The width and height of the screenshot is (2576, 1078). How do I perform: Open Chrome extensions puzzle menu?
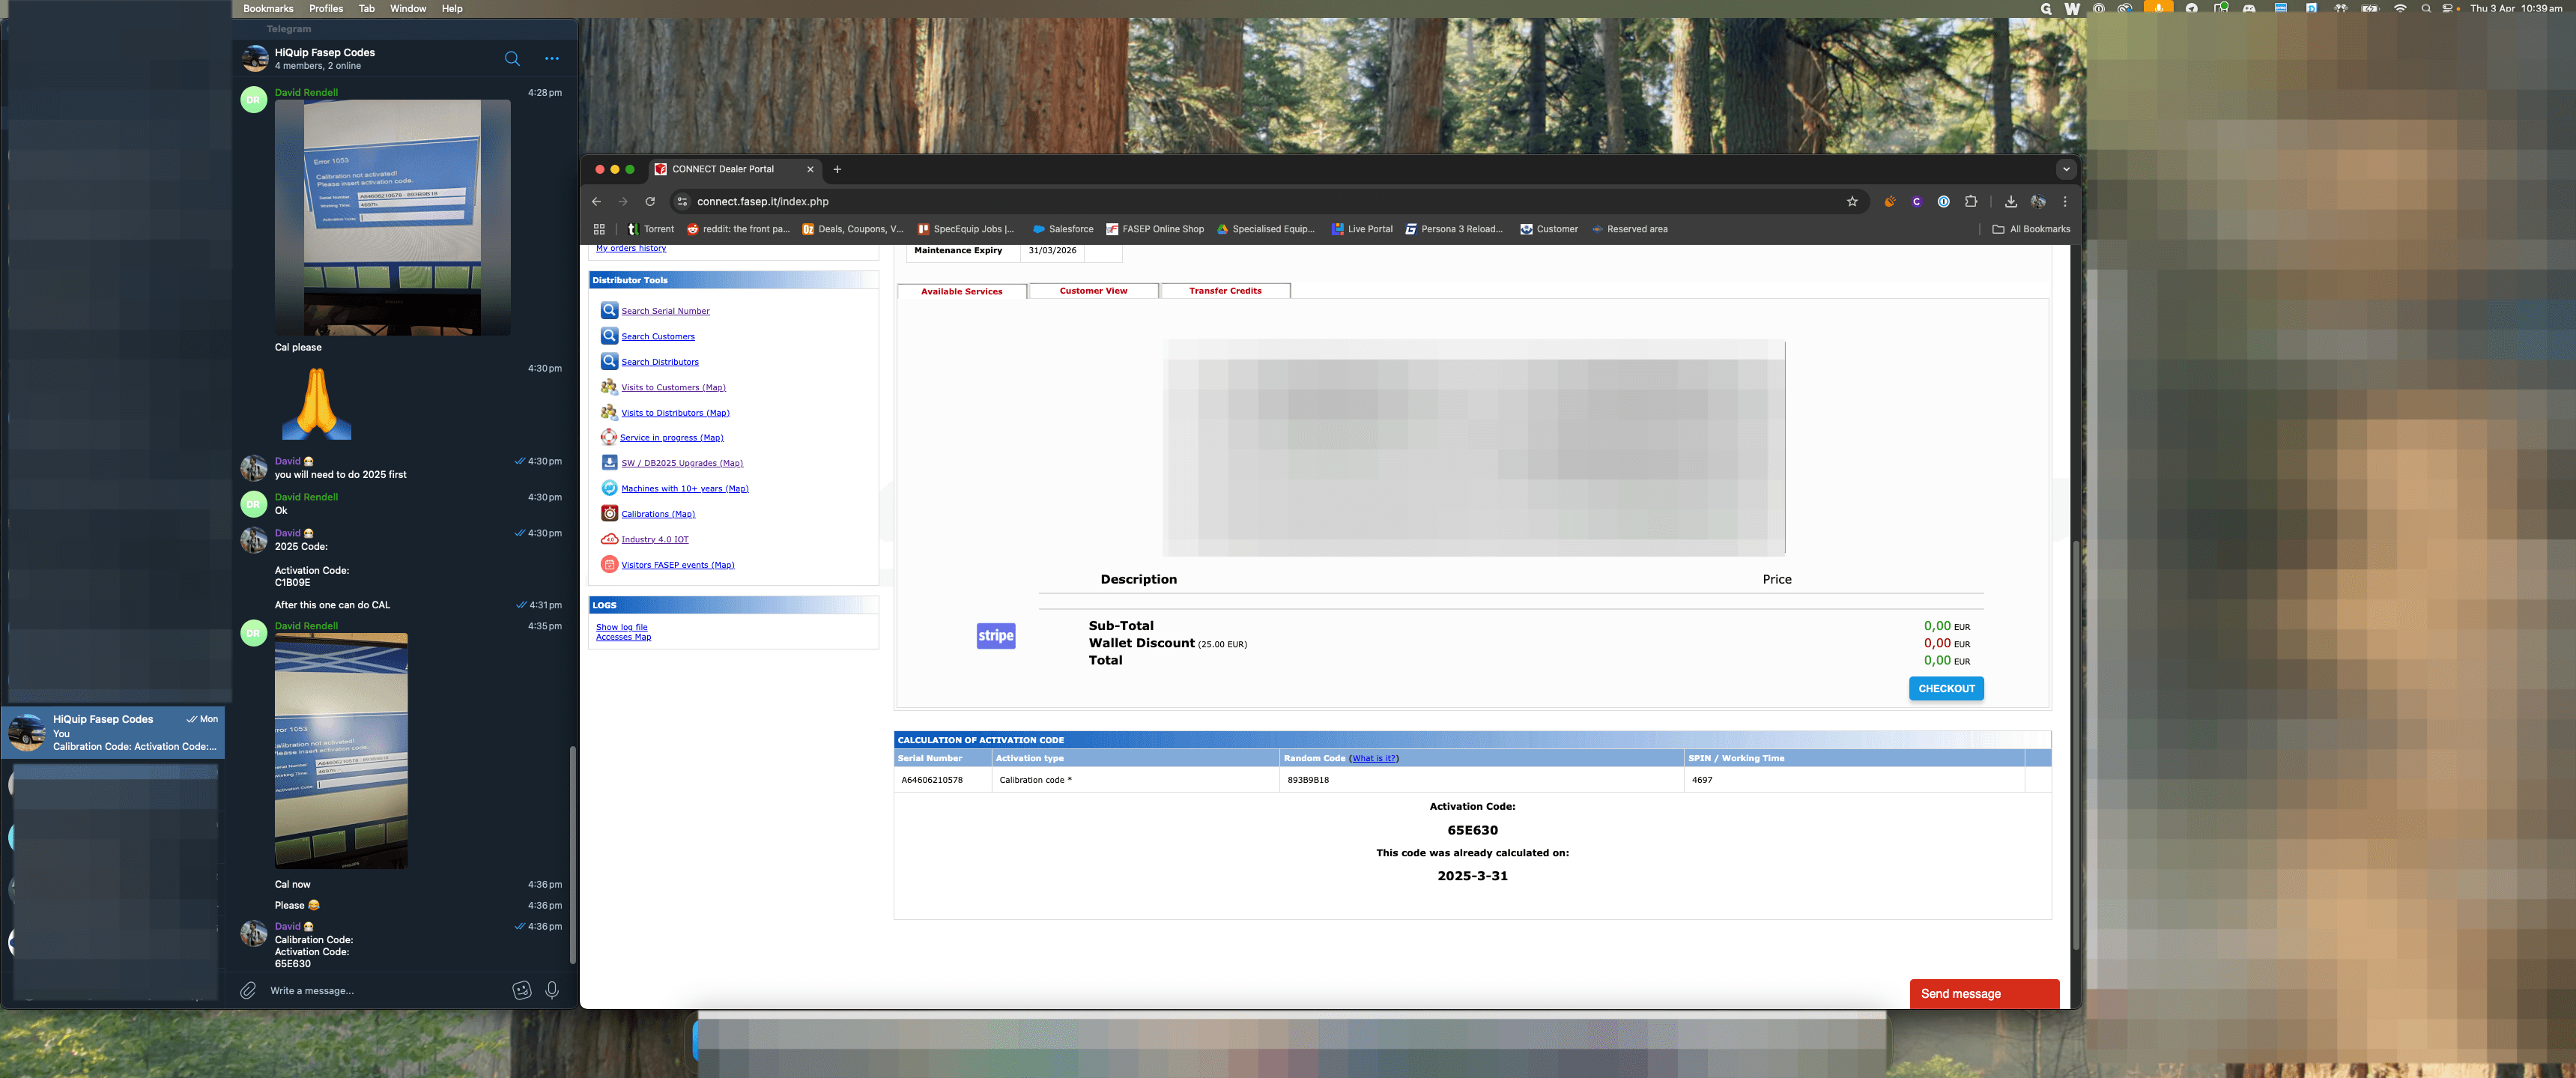pyautogui.click(x=1971, y=201)
